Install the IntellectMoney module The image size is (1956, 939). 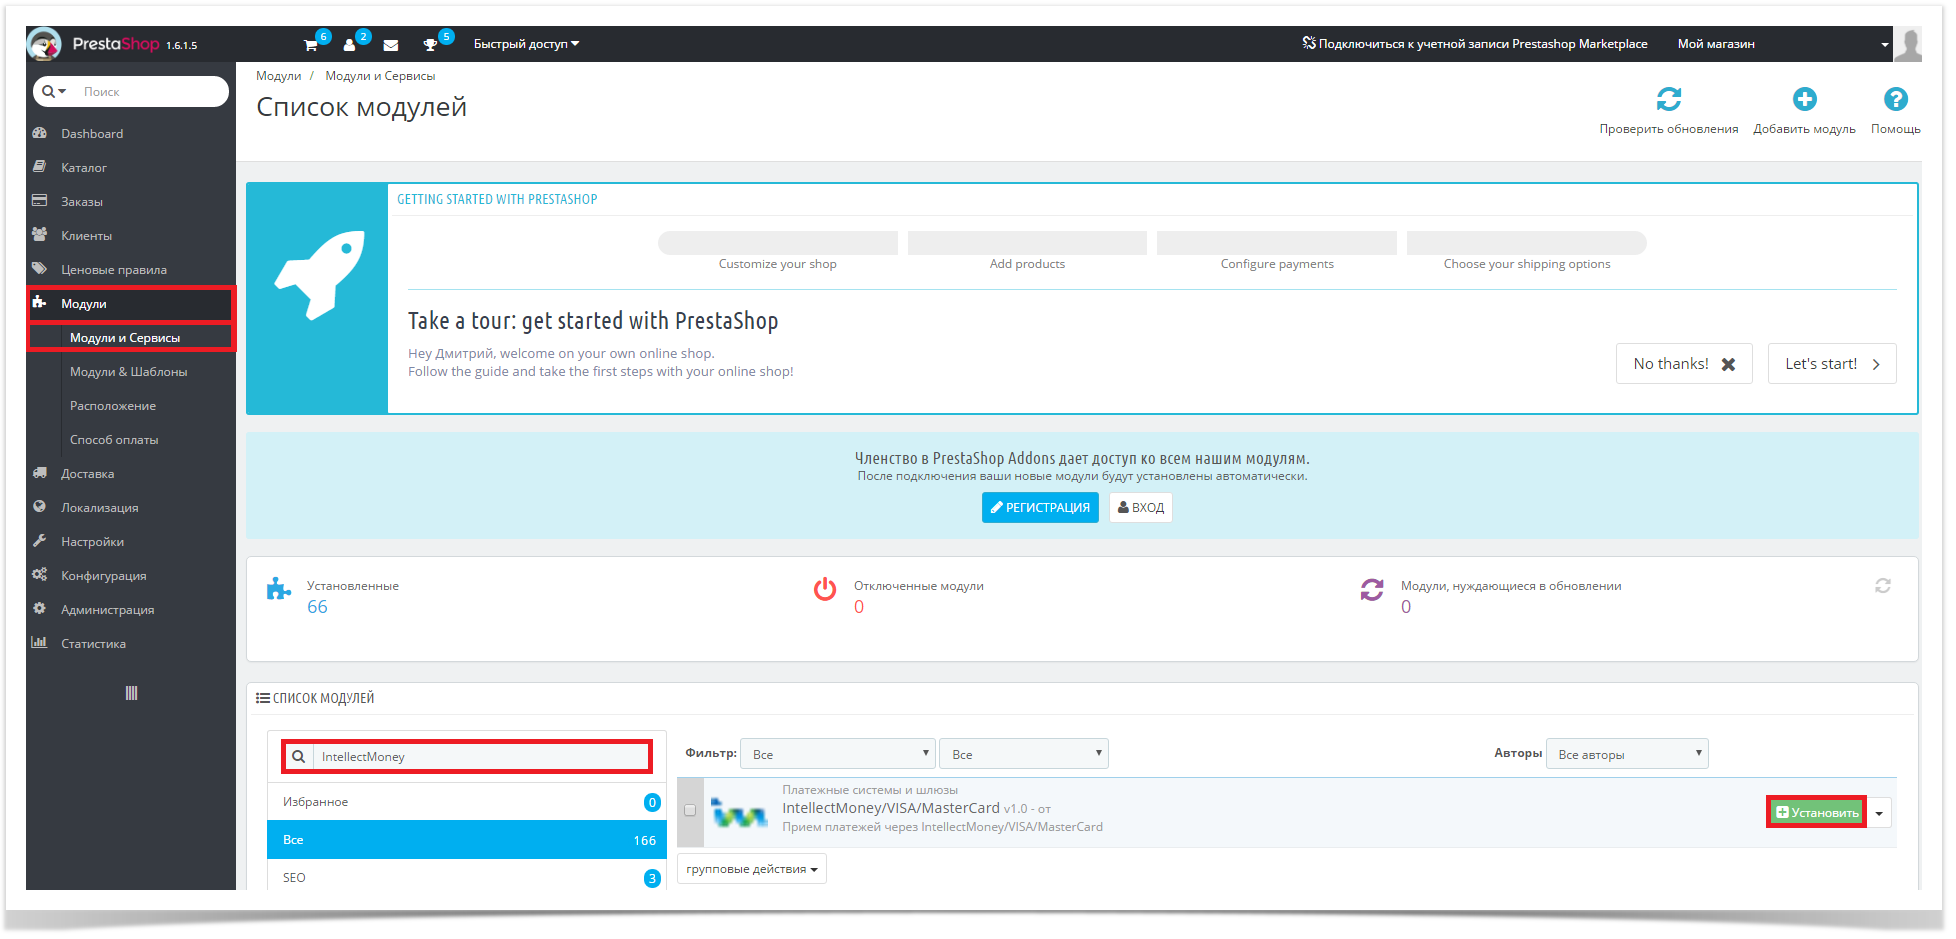(x=1817, y=813)
